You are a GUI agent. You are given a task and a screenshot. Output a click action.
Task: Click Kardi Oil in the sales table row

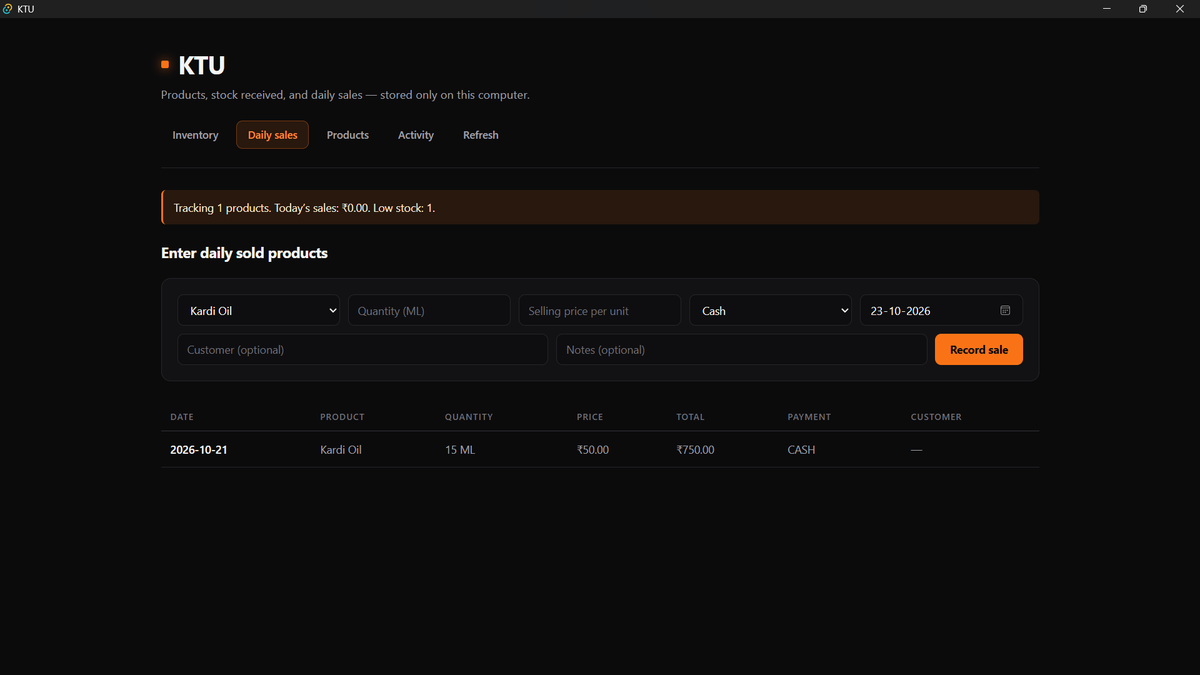341,450
